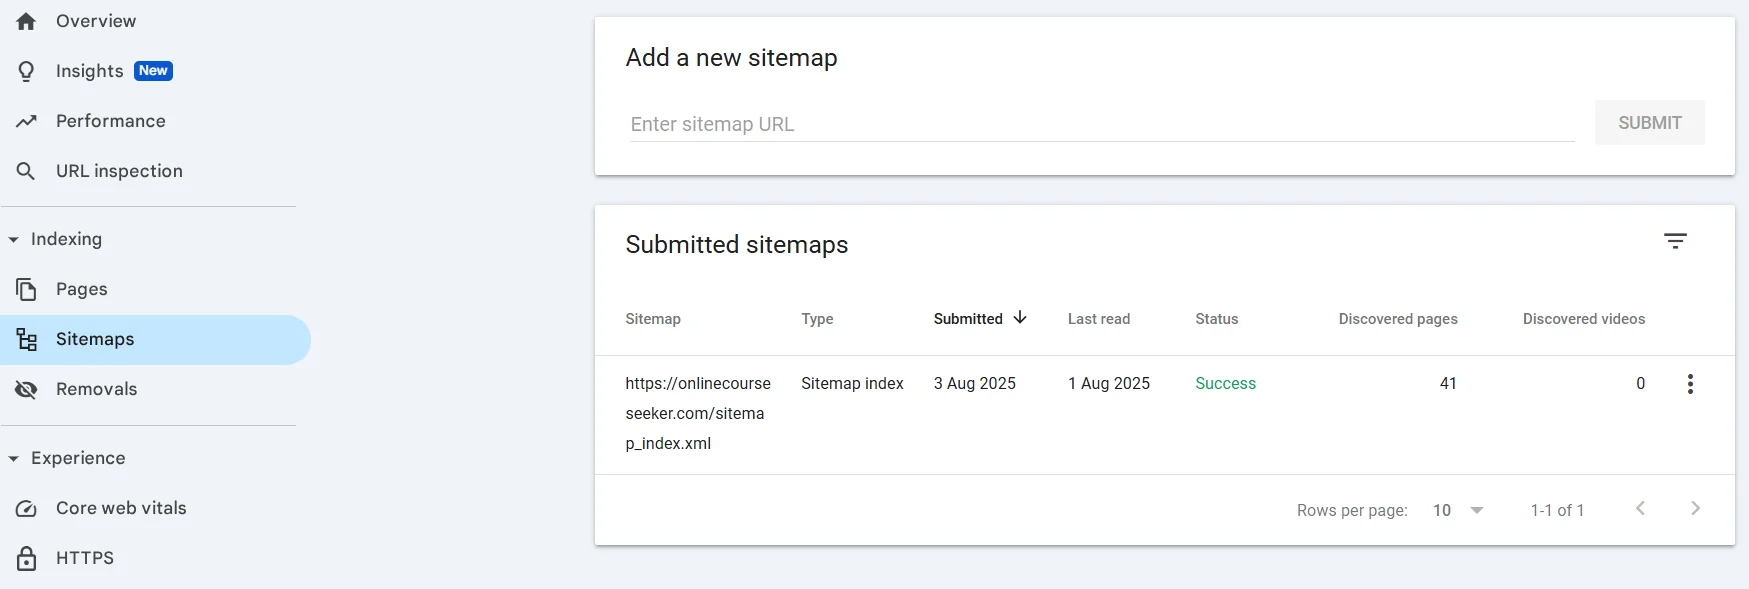
Task: Collapse the Indexing section
Action: coord(13,240)
